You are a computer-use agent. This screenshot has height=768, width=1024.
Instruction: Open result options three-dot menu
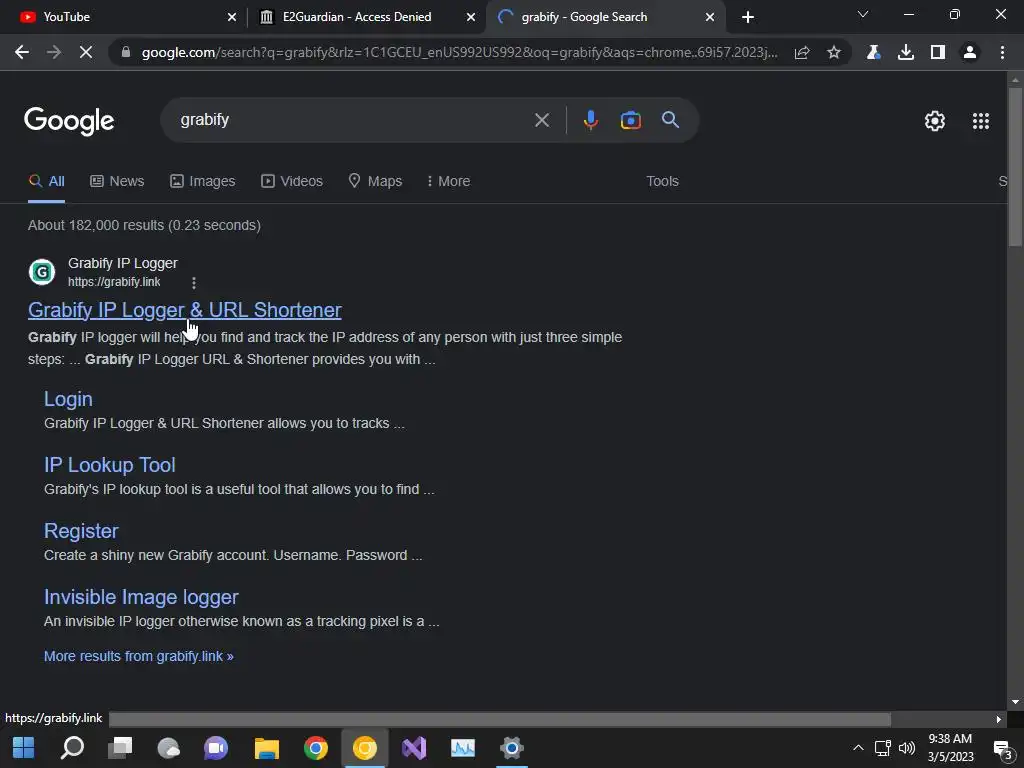pos(193,282)
